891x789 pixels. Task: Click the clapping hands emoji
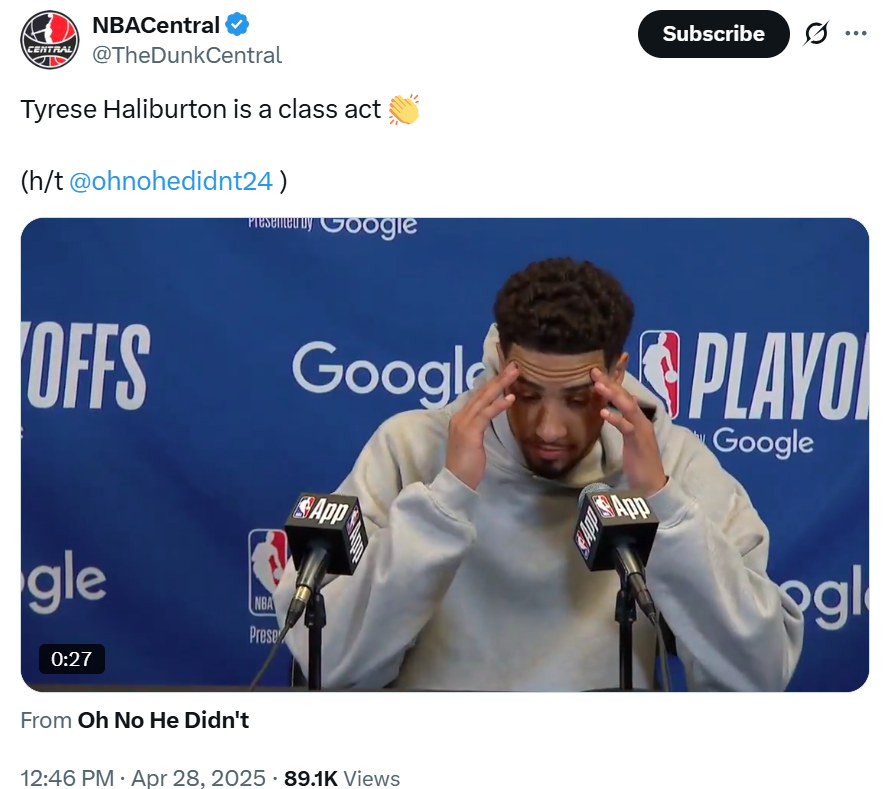(403, 109)
